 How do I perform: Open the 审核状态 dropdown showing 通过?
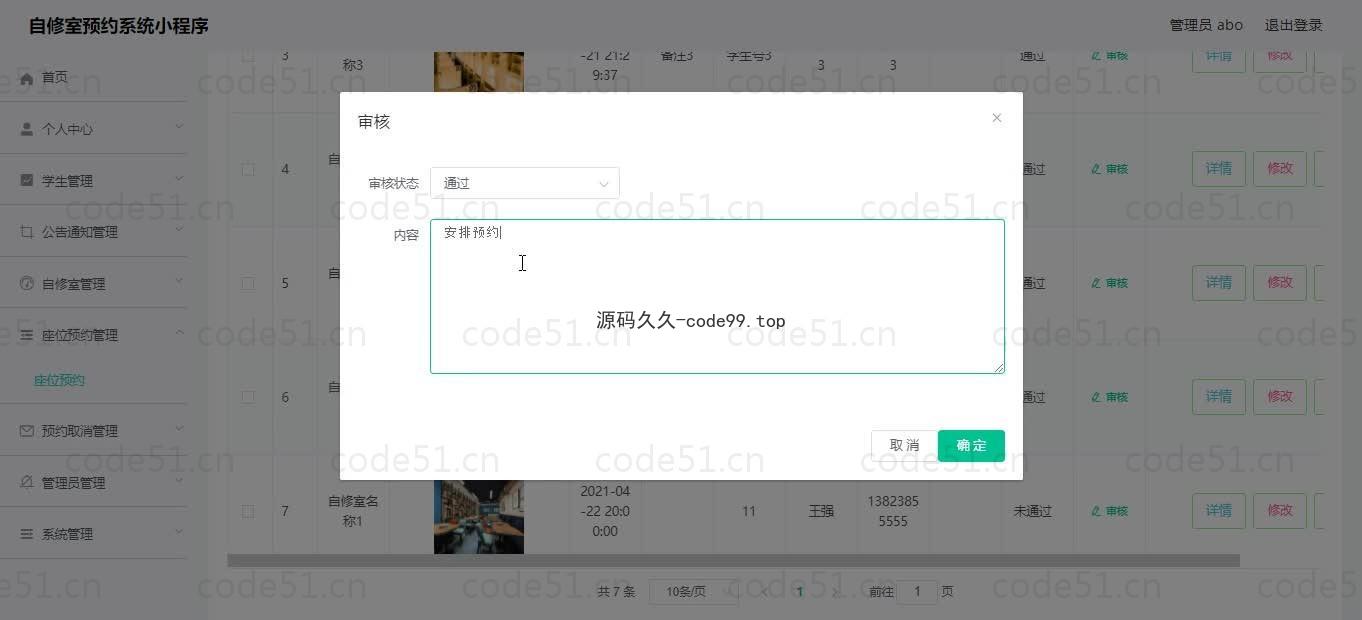pyautogui.click(x=525, y=183)
